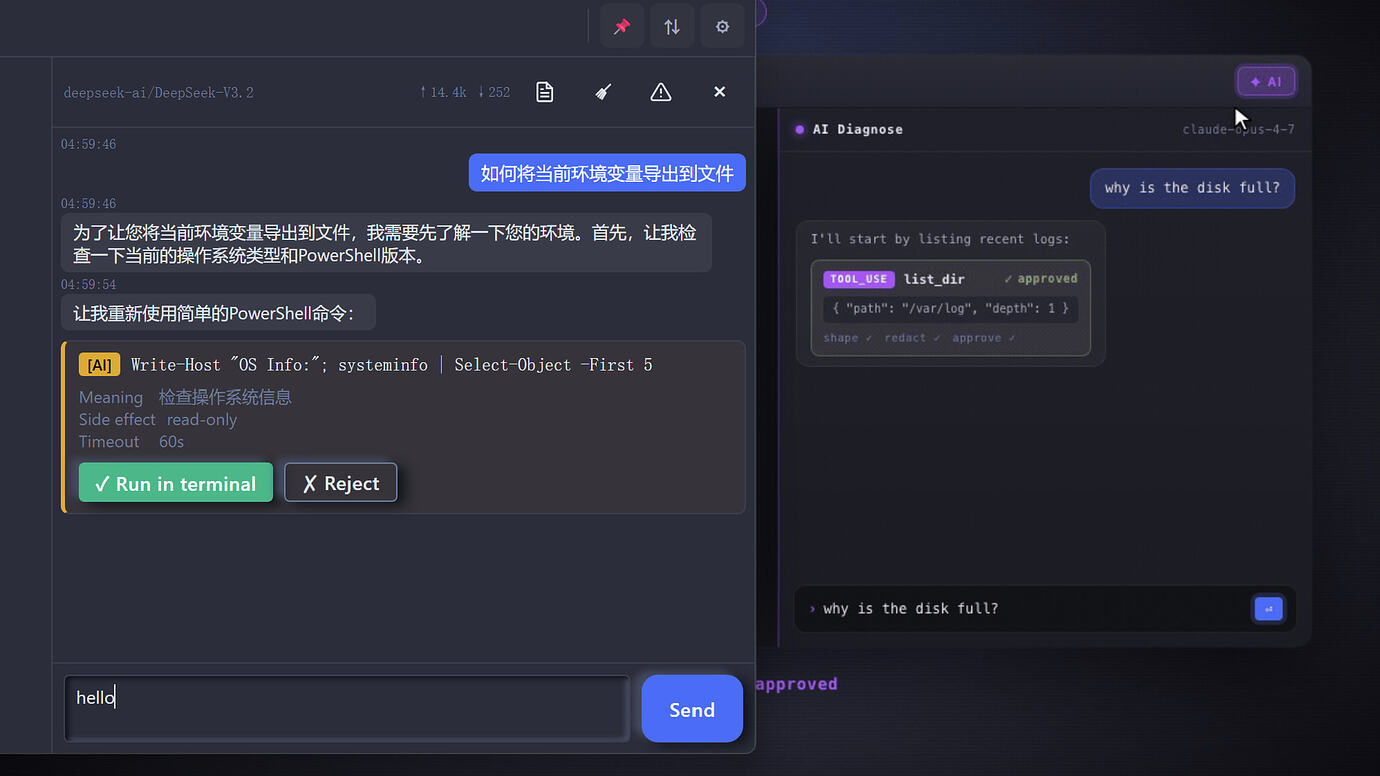The image size is (1380, 776).
Task: Click the list_dir tool name
Action: click(x=934, y=279)
